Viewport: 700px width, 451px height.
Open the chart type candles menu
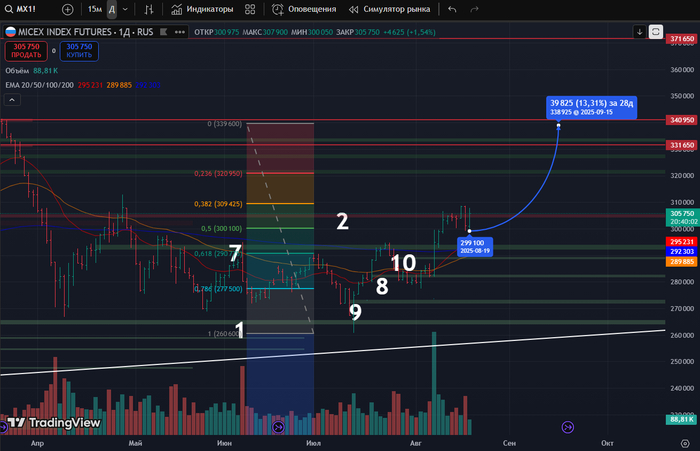148,9
